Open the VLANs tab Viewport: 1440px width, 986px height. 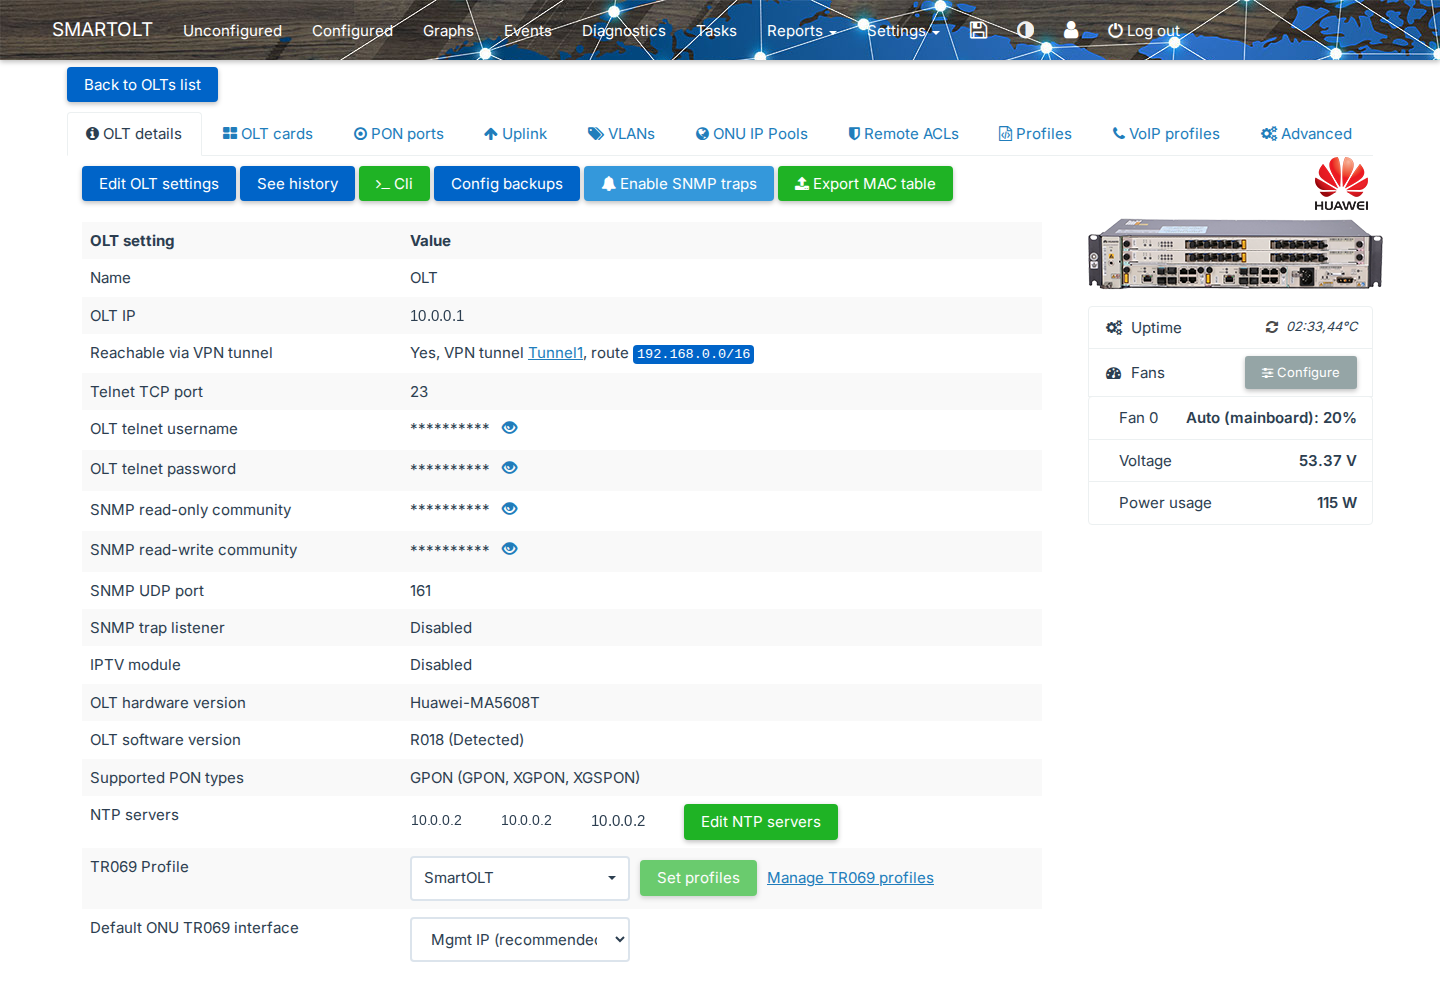tap(621, 134)
